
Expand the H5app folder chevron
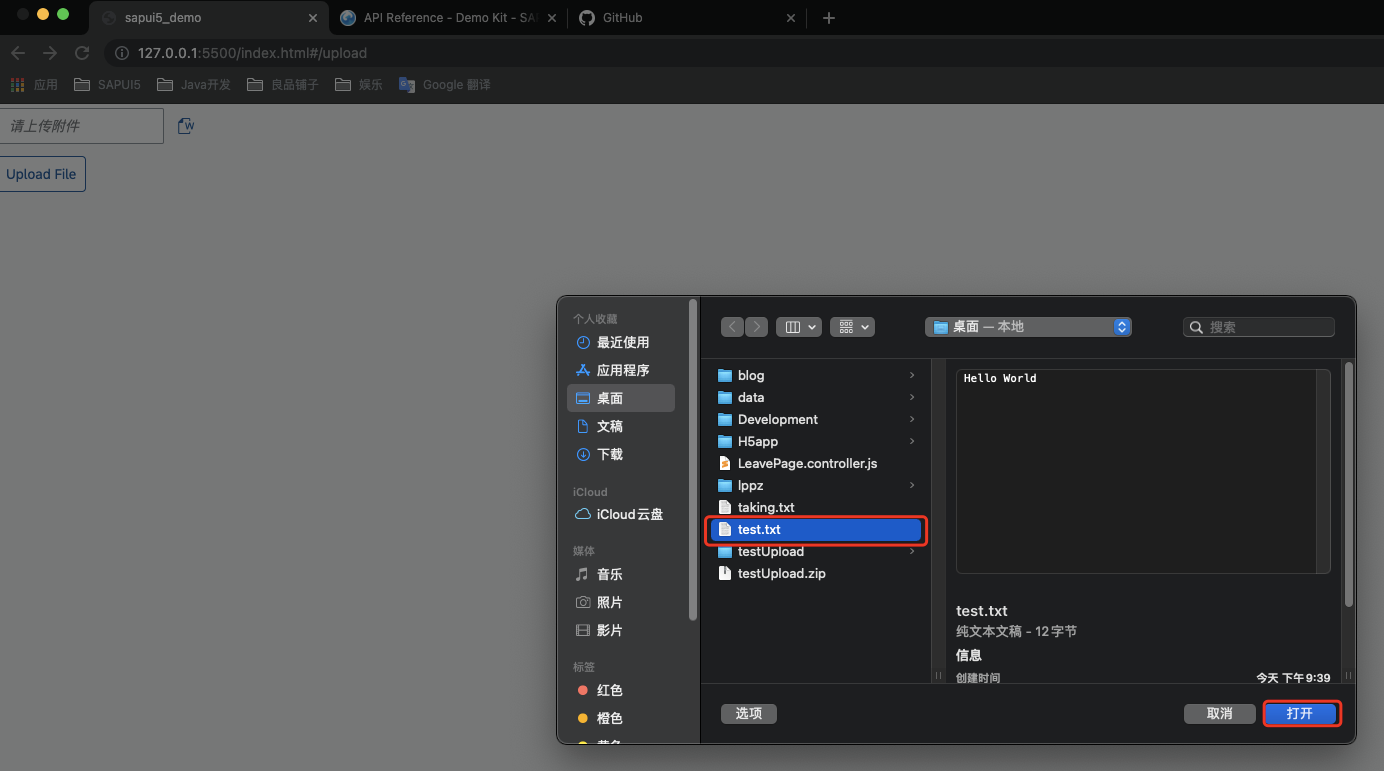point(912,441)
